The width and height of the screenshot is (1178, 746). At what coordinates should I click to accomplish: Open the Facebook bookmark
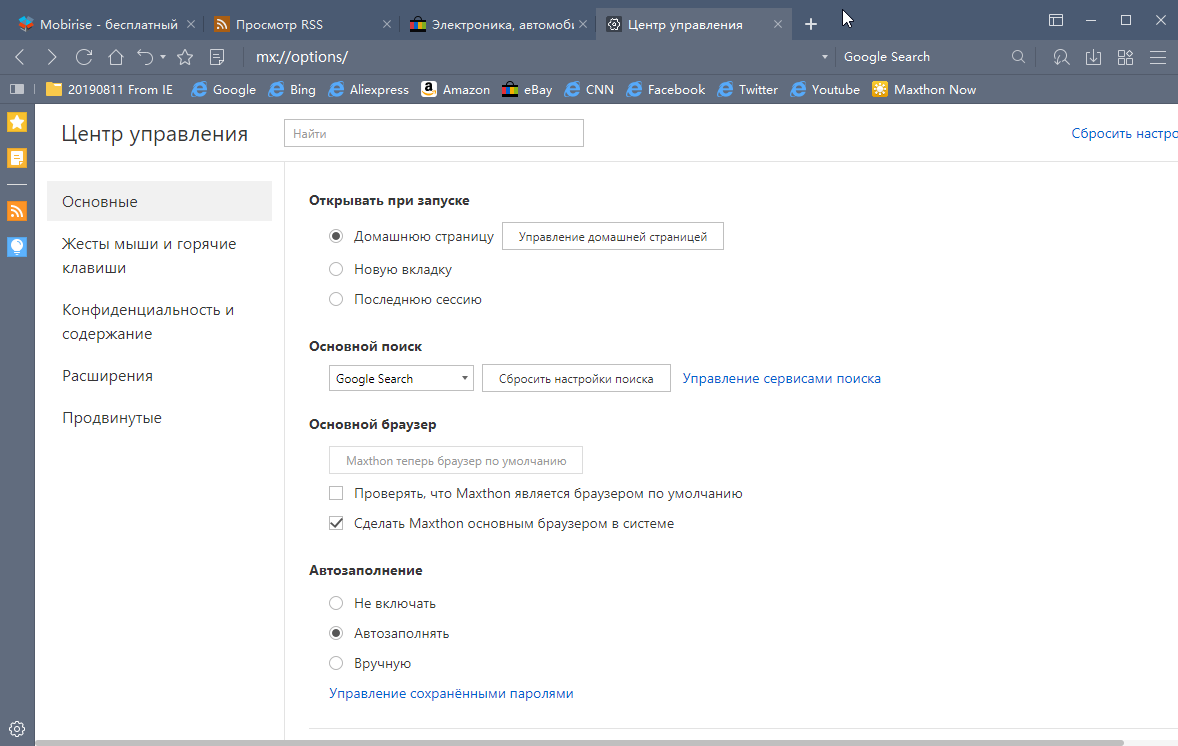click(666, 89)
